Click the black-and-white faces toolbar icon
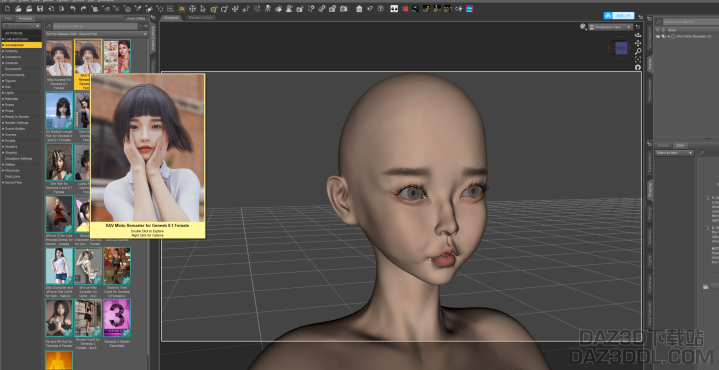The image size is (719, 370). [394, 9]
